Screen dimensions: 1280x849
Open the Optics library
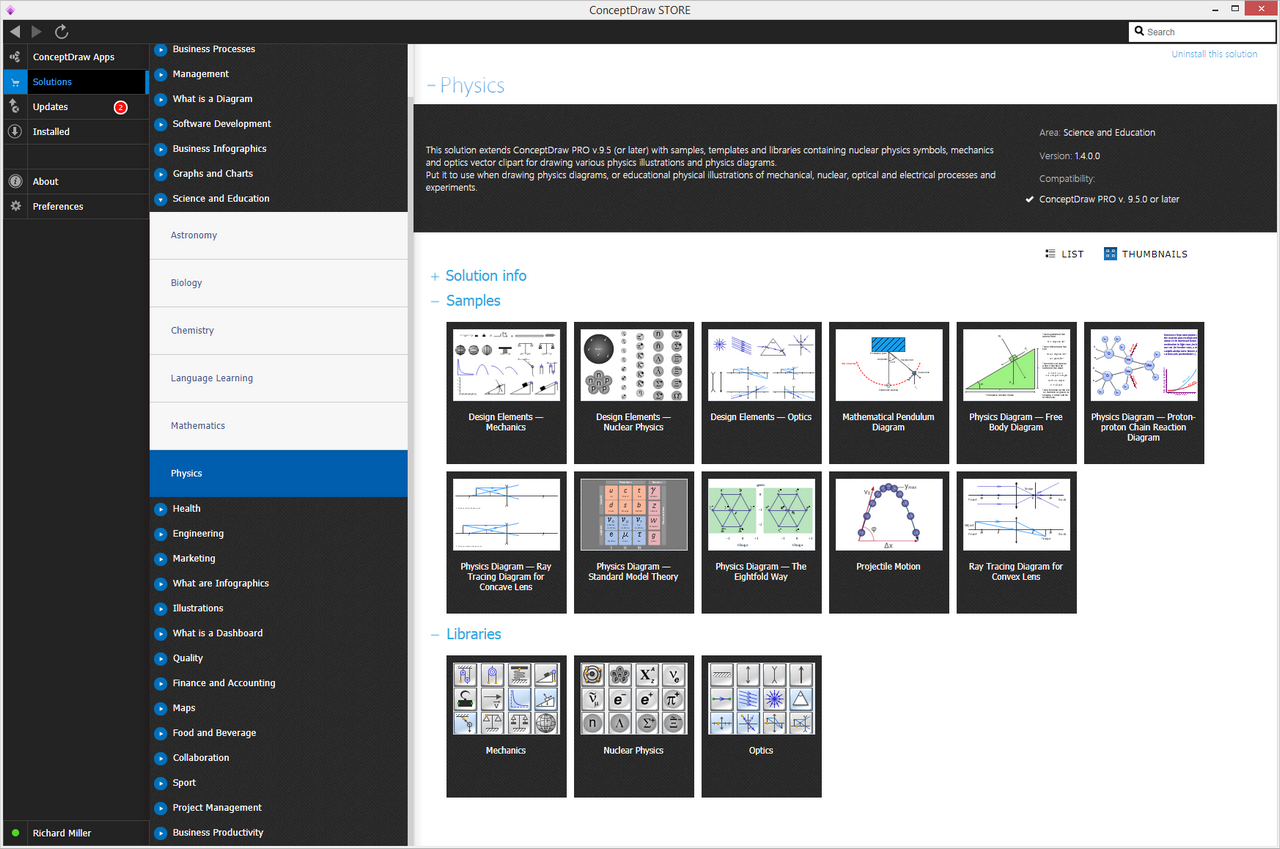click(761, 726)
